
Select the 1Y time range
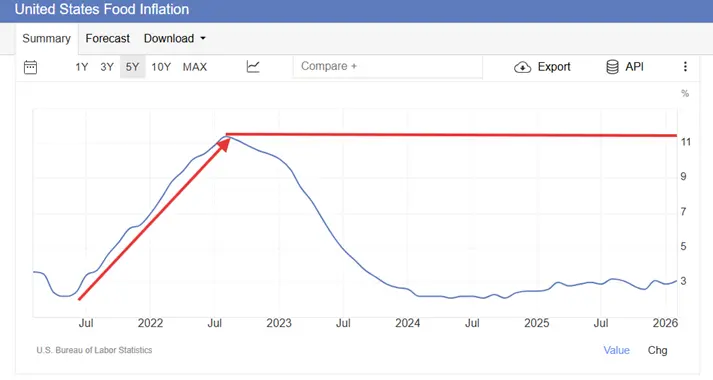(x=81, y=67)
